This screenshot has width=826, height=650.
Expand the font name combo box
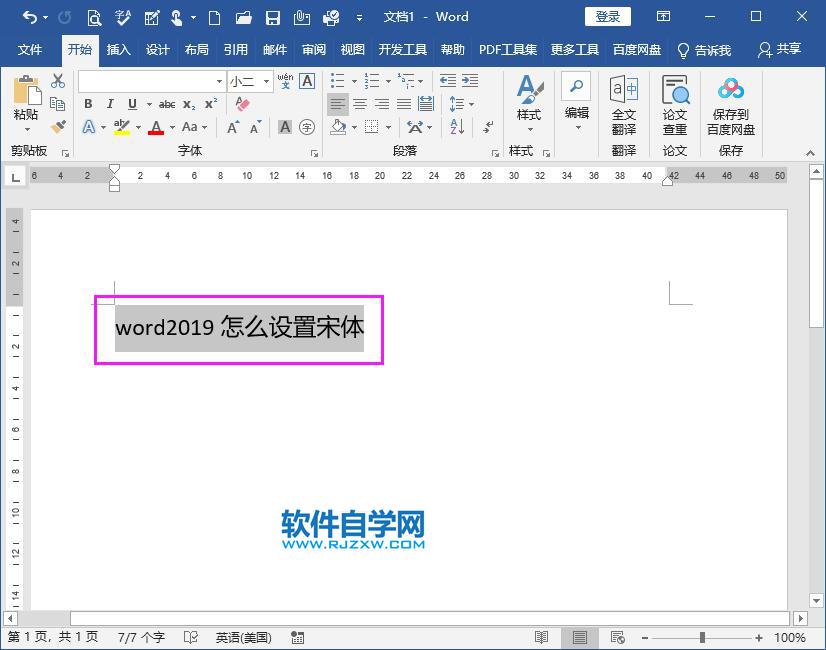coord(220,82)
